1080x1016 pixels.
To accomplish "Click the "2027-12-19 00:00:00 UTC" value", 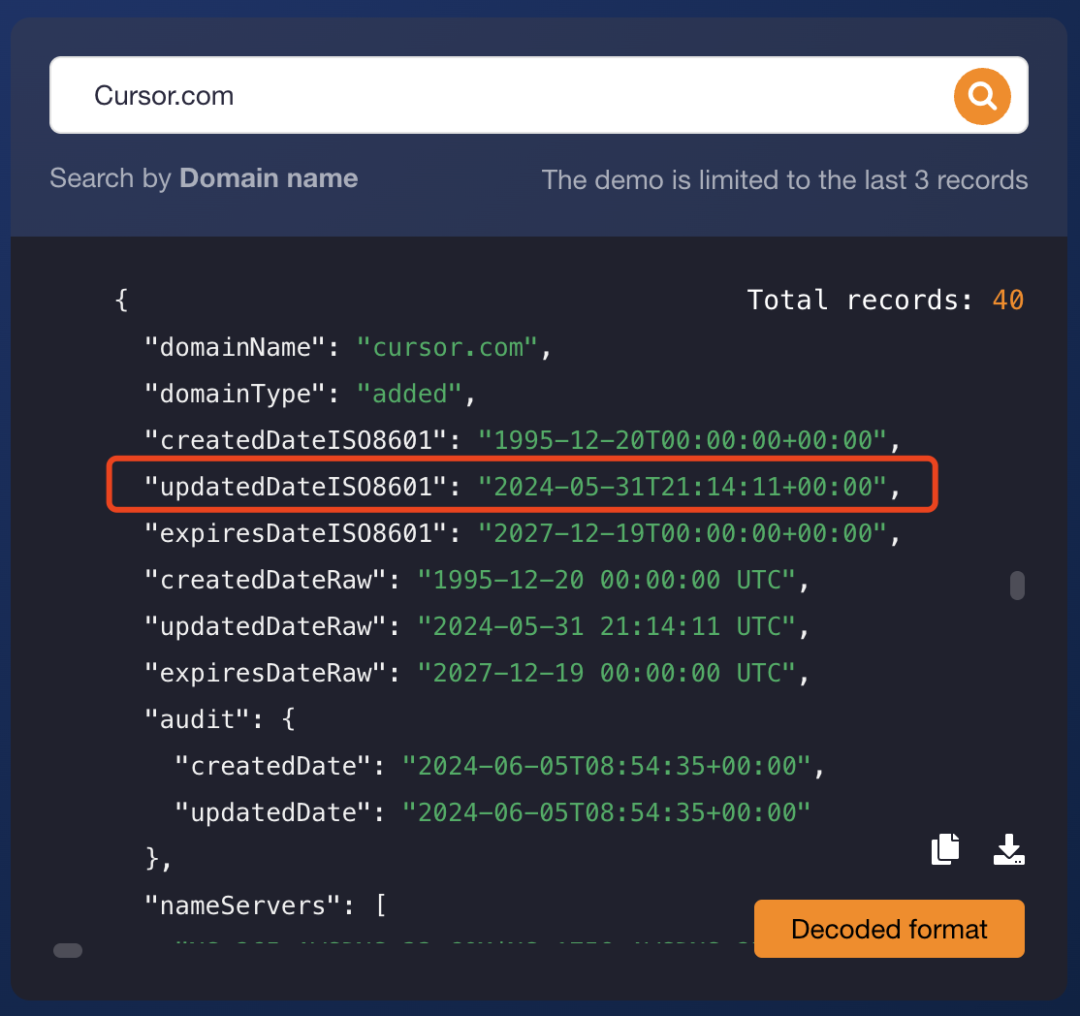I will coord(606,673).
